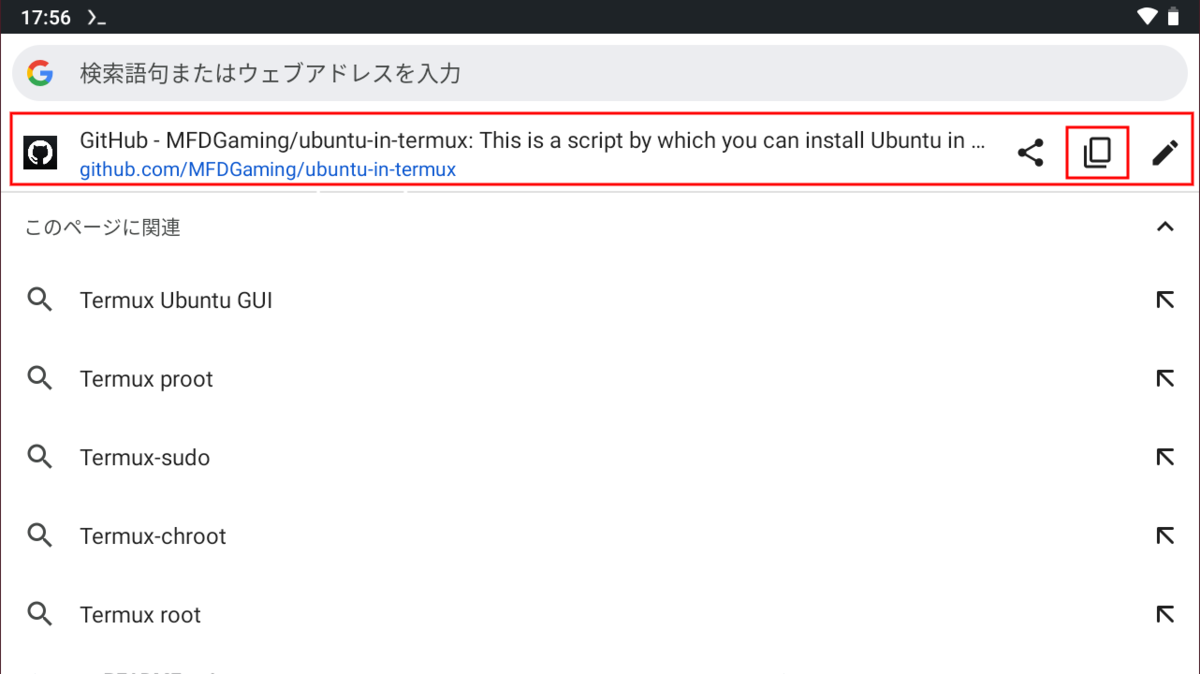Screen dimensions: 1200x674
Task: Edit the URL using the pencil icon
Action: tap(1165, 153)
